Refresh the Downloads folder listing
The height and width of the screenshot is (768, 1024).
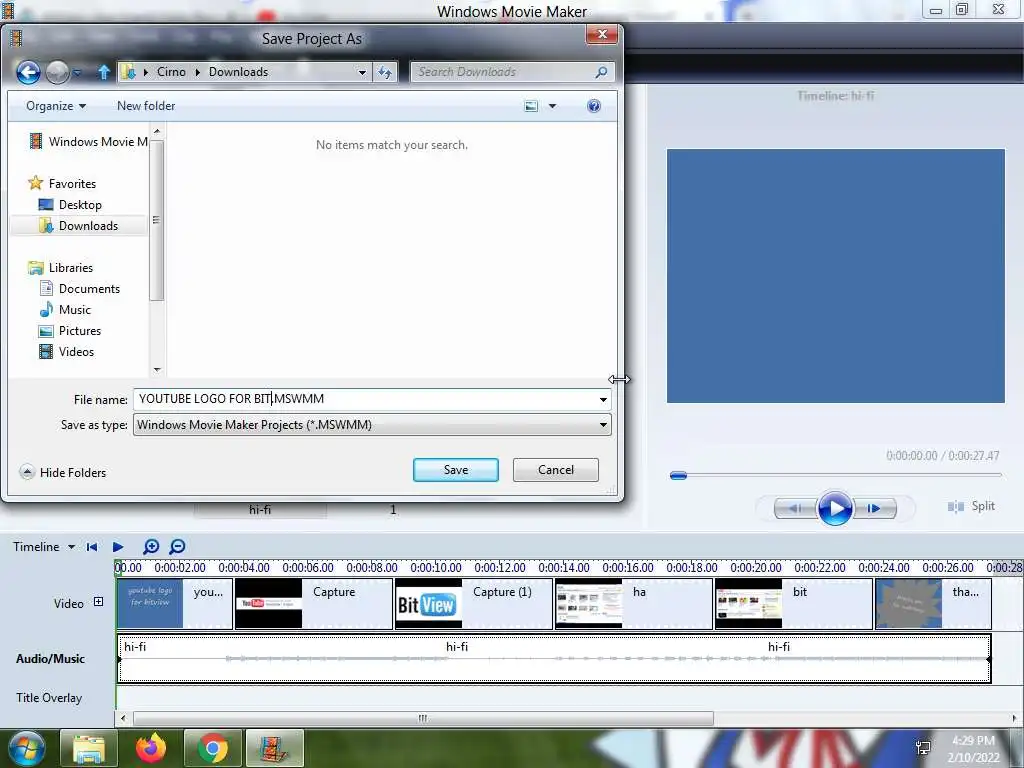point(385,72)
